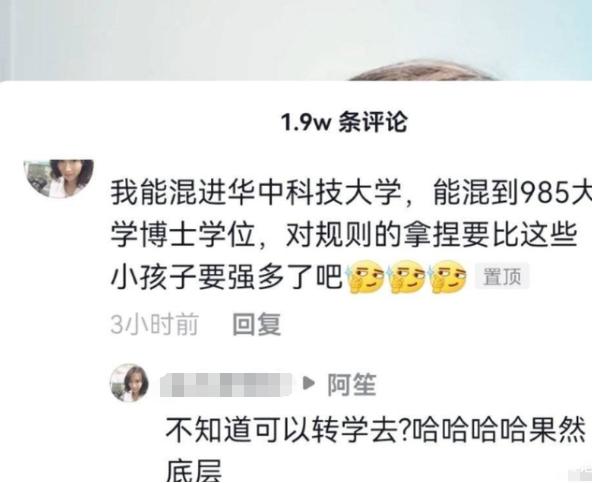Click the 回复 reply button
Screen dimensions: 604x483
[257, 324]
